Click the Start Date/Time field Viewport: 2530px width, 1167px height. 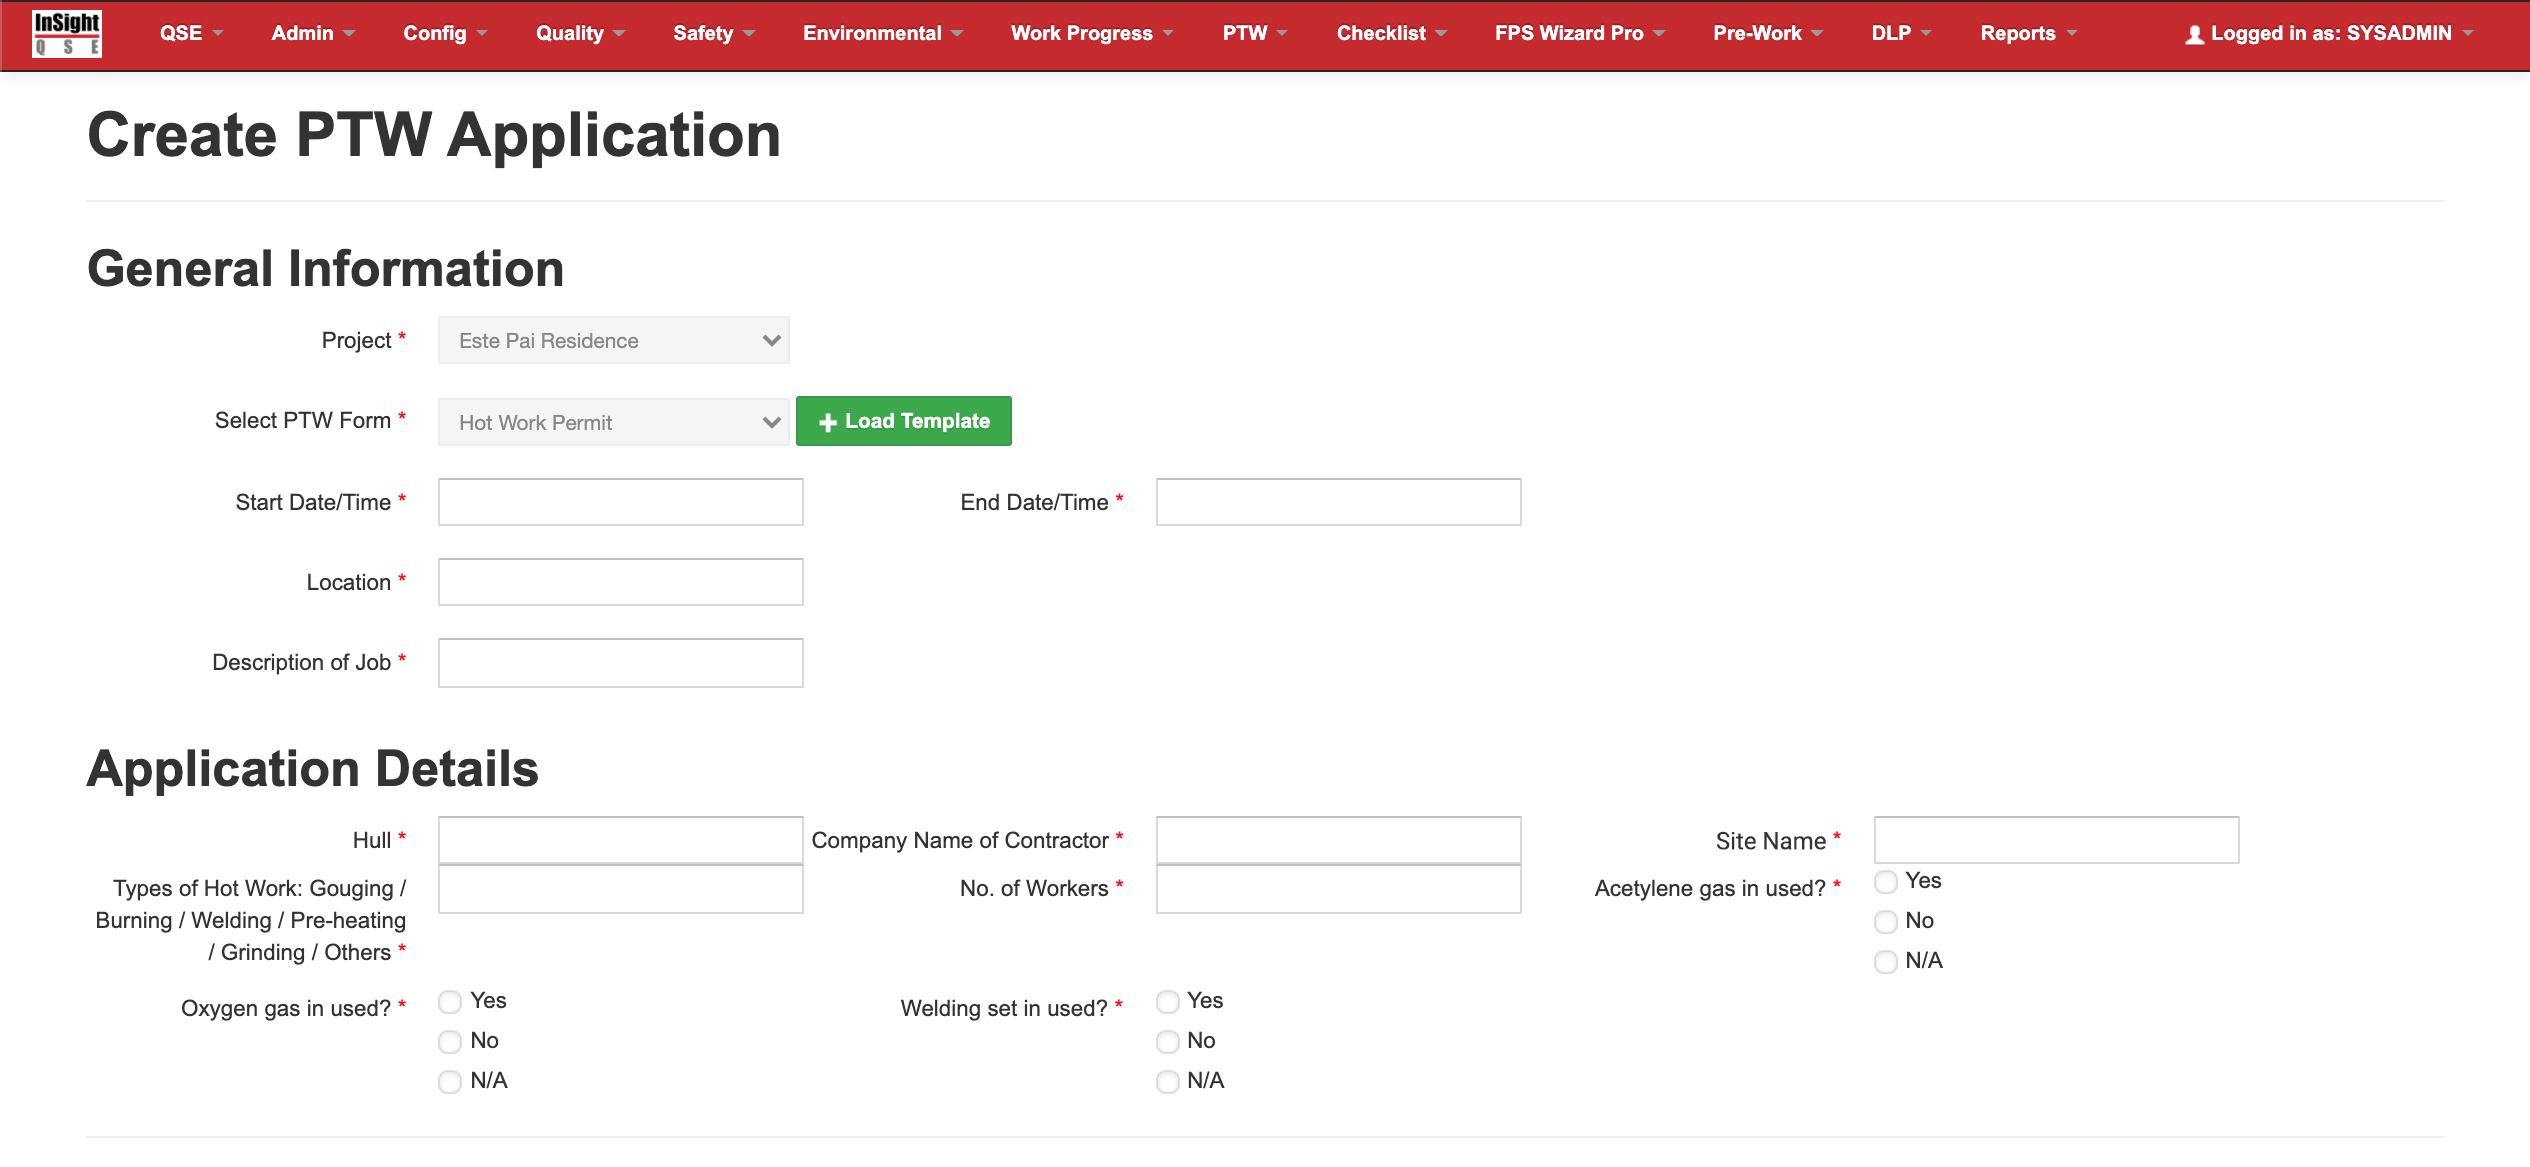620,502
